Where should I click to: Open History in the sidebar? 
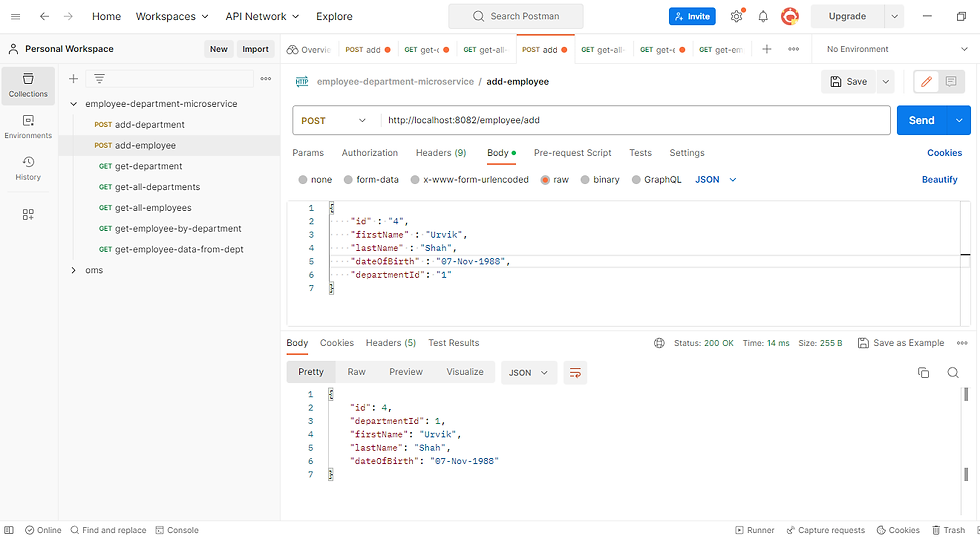28,169
